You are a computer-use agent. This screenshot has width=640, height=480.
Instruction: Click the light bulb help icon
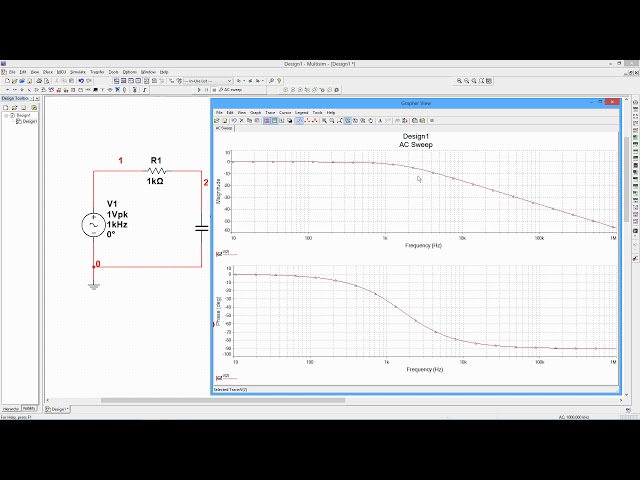(x=279, y=81)
